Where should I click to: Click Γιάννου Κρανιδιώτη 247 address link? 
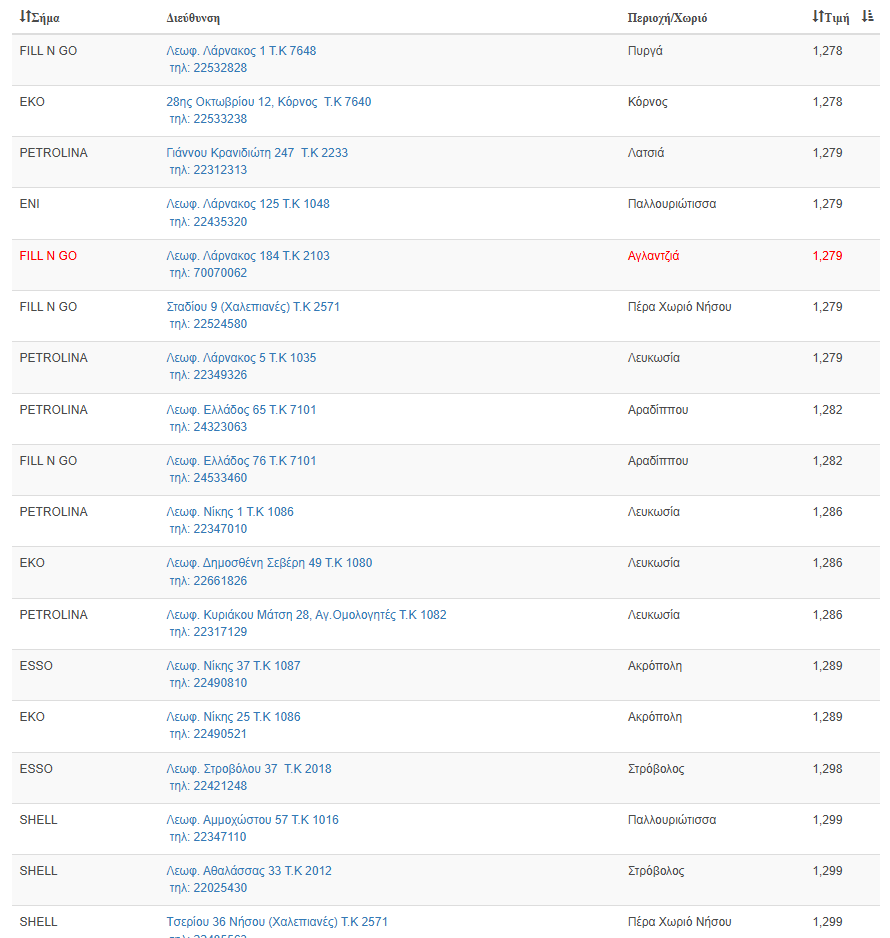tap(257, 153)
